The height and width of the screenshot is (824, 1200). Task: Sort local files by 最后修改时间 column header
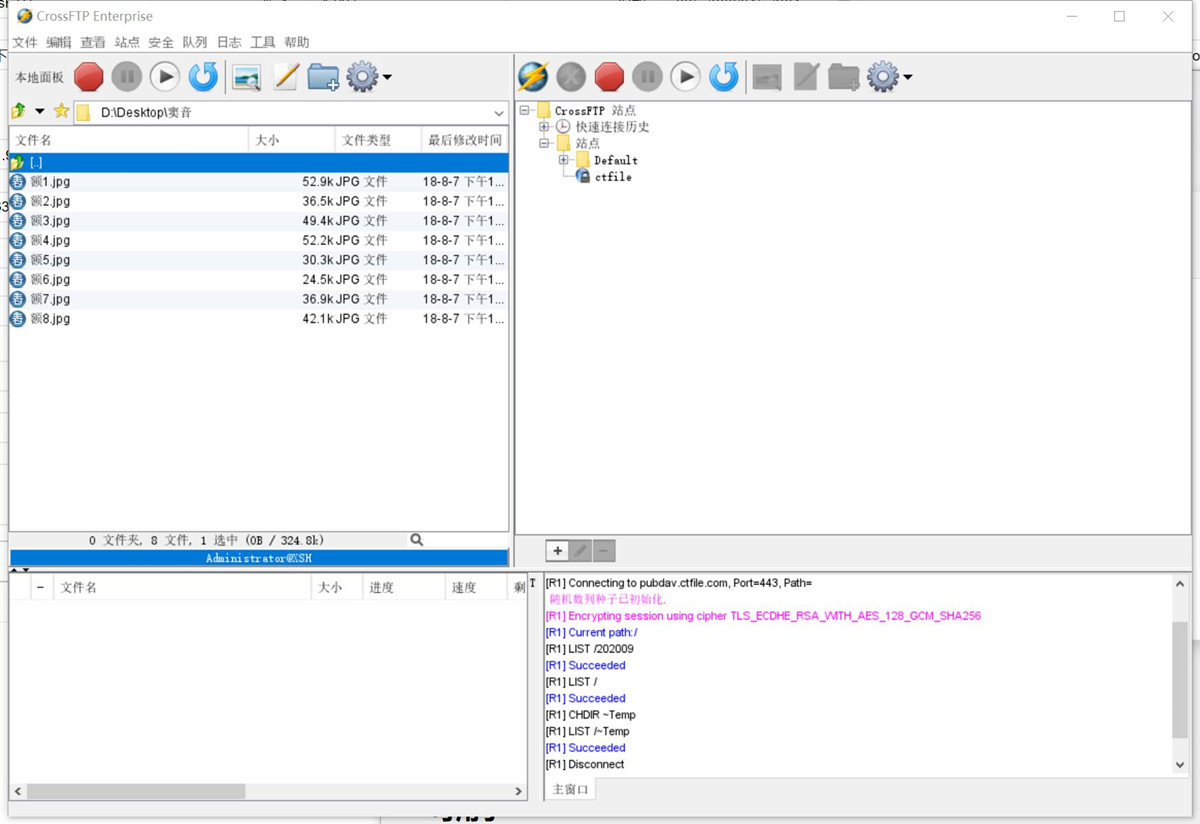[x=465, y=140]
